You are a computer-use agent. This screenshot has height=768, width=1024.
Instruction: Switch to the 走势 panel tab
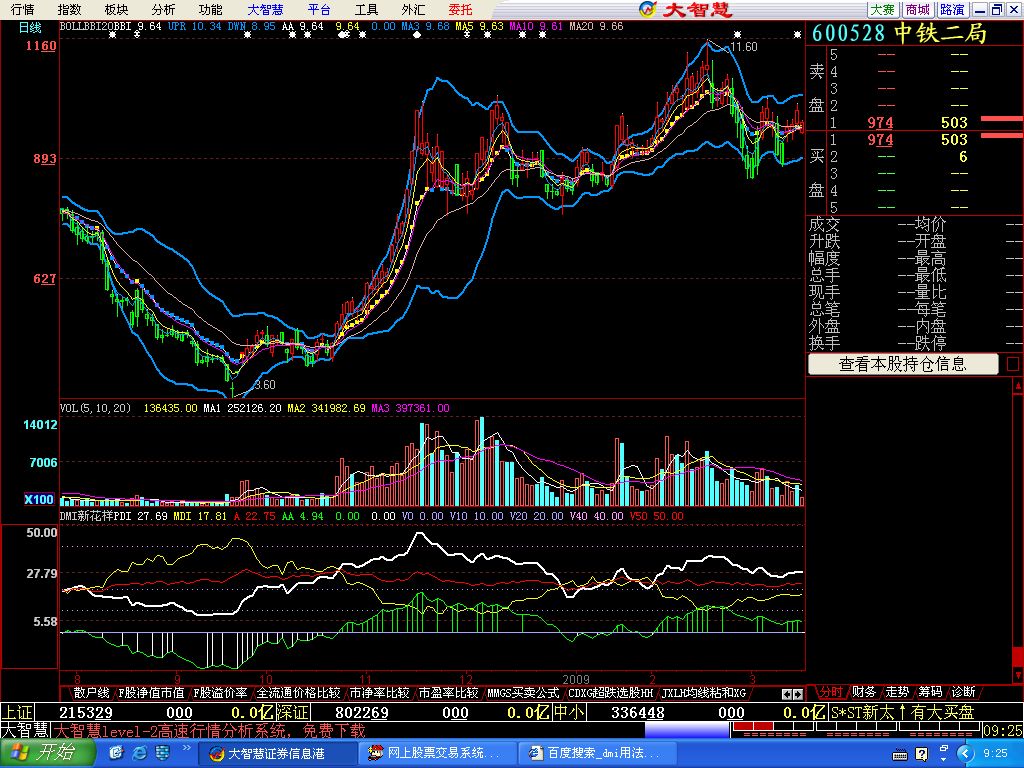click(x=897, y=692)
